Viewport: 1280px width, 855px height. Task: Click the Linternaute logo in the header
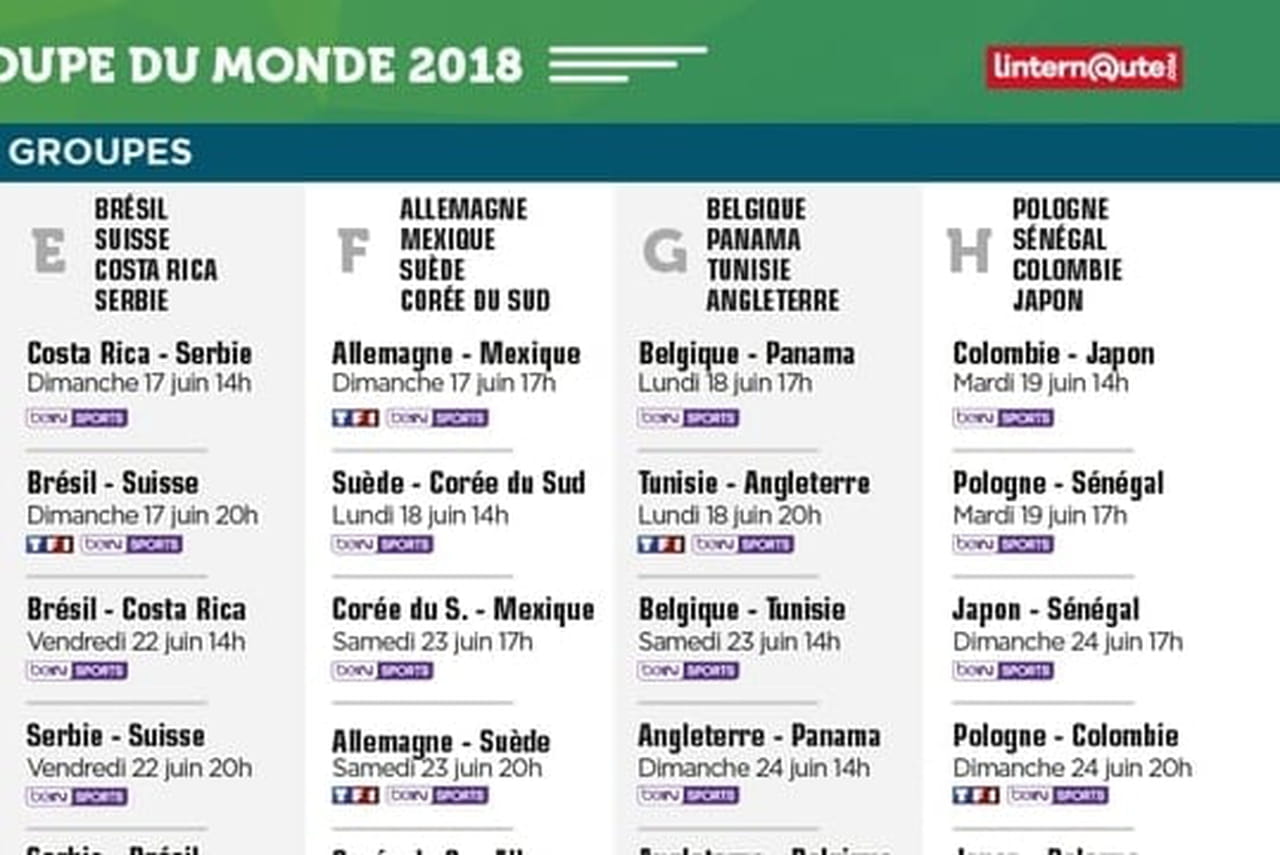point(1084,67)
